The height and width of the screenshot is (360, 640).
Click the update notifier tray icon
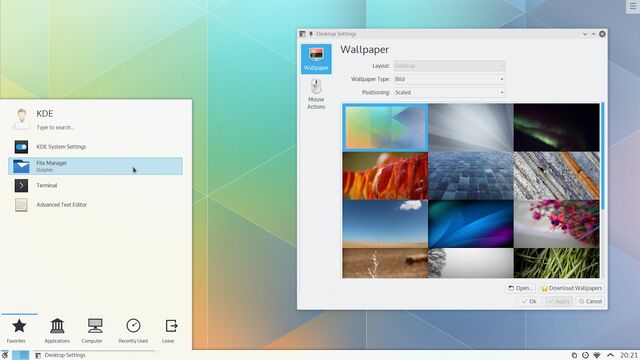[x=585, y=355]
